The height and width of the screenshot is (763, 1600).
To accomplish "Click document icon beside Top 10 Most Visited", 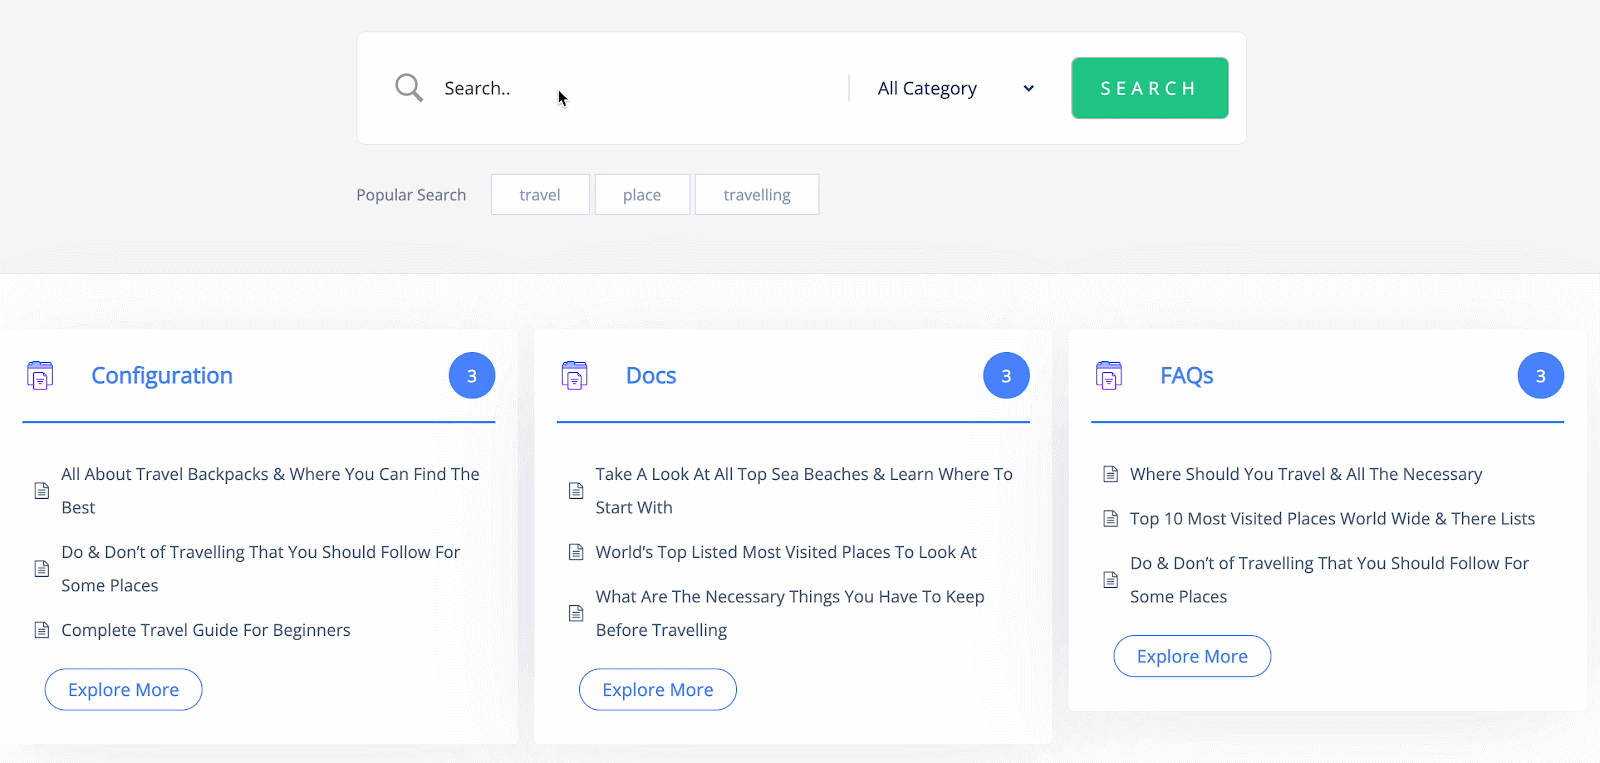I will tap(1110, 518).
